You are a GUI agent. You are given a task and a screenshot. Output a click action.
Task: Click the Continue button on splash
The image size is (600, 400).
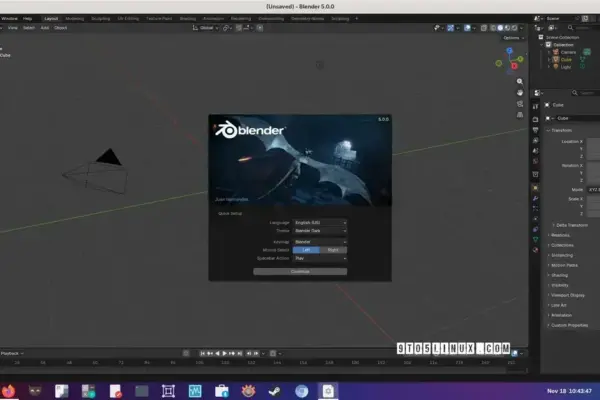click(x=300, y=271)
